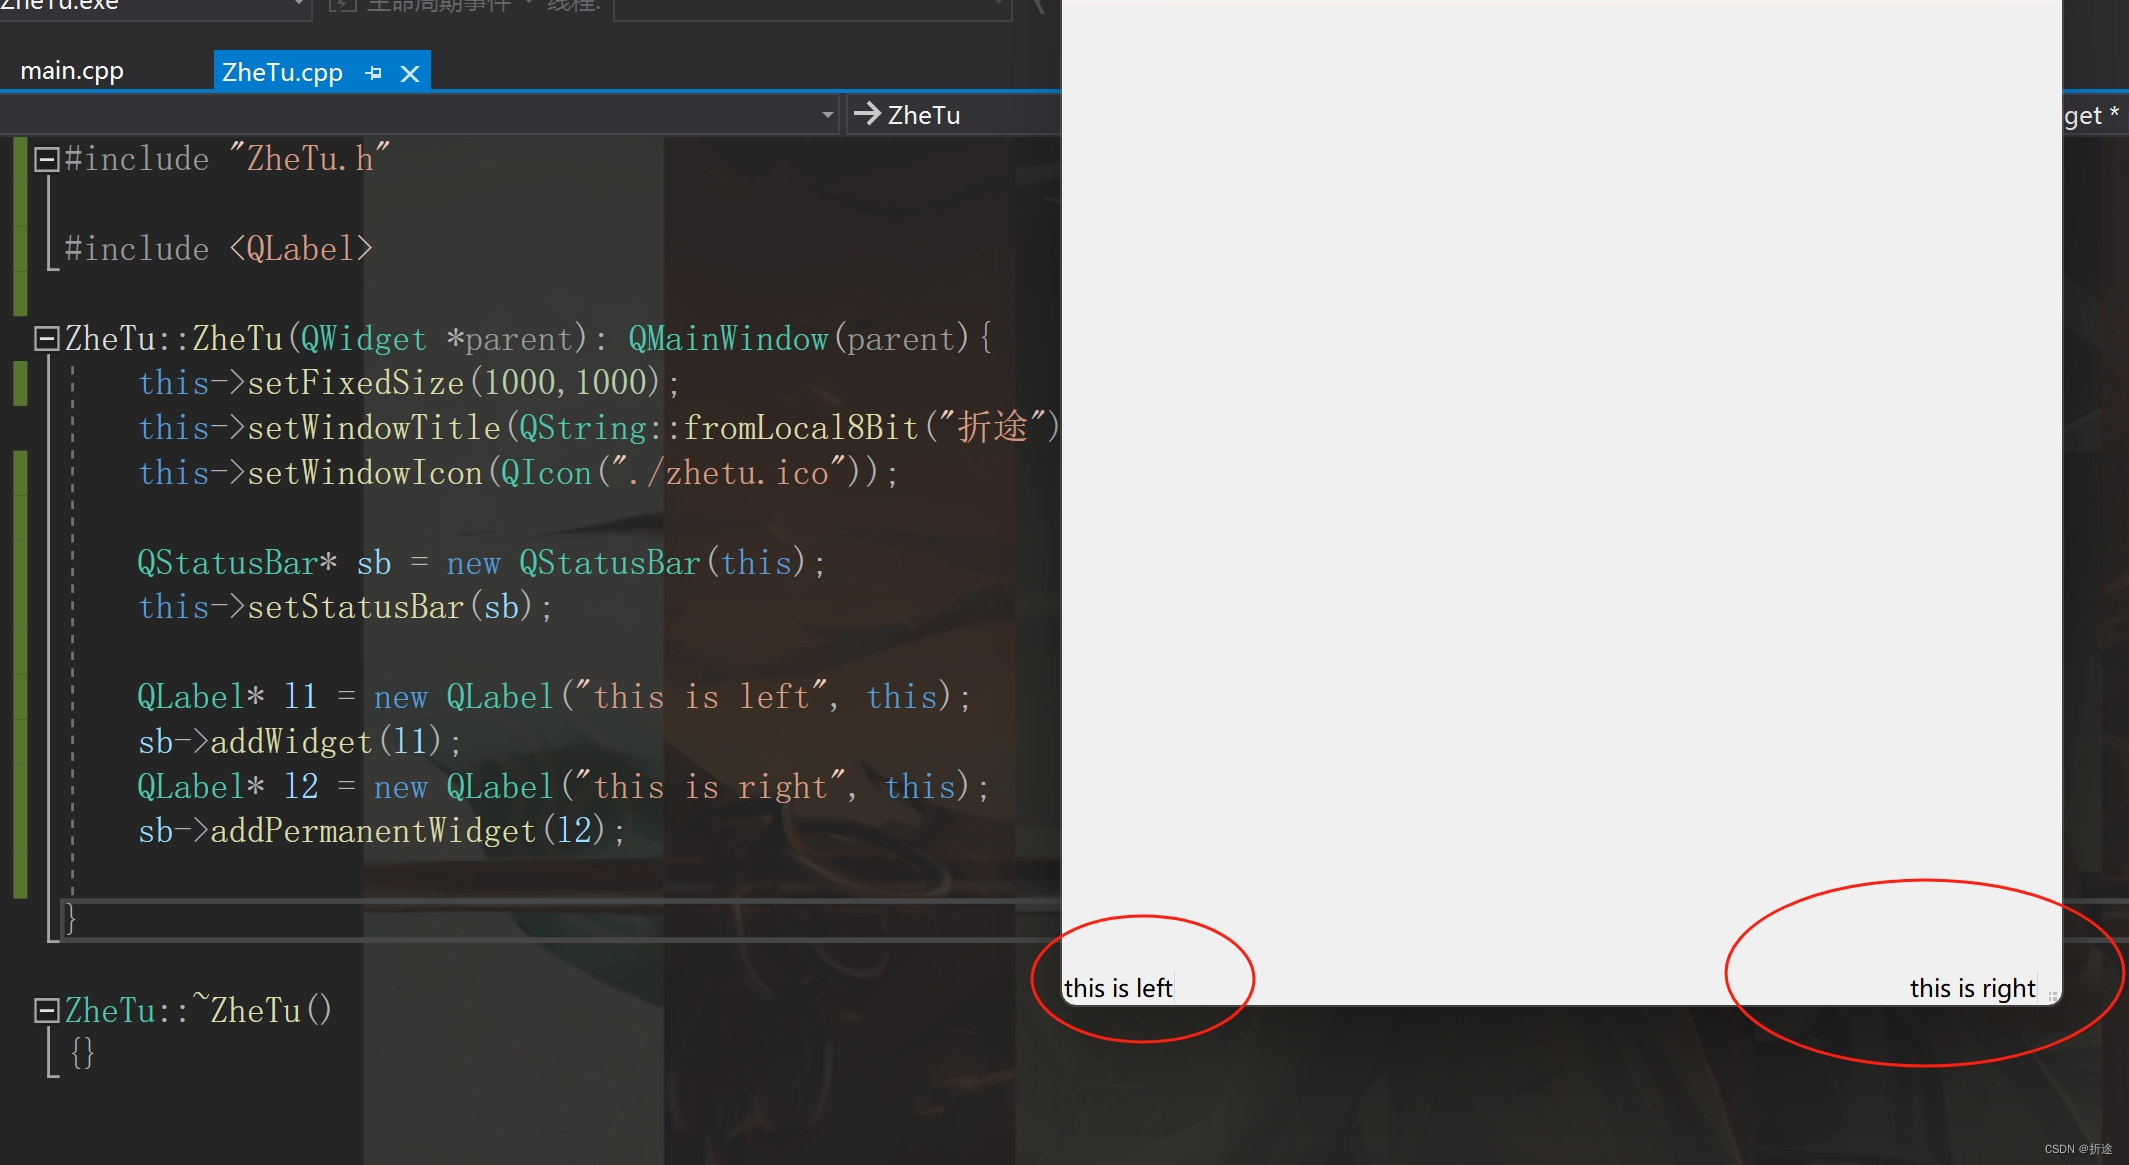Click the navigation arrow to ZheTu function
2129x1165 pixels.
[x=868, y=113]
